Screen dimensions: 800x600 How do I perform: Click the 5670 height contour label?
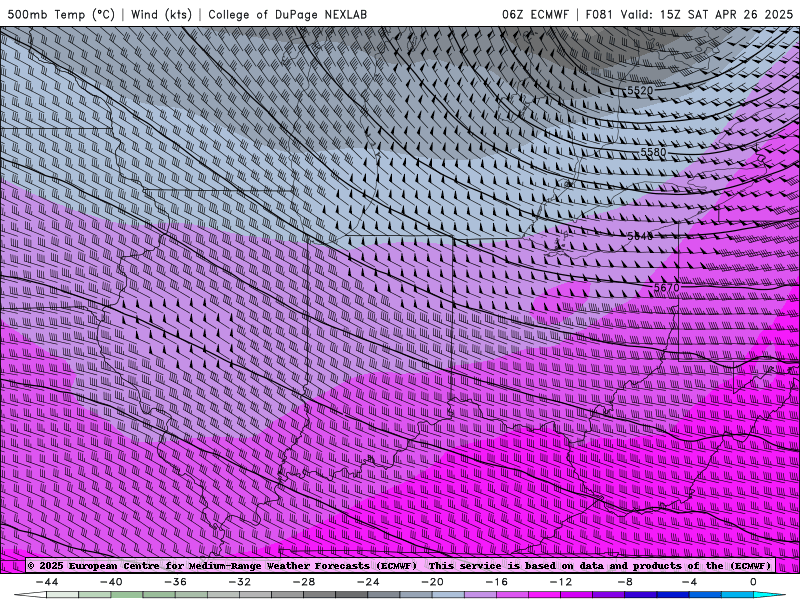666,288
